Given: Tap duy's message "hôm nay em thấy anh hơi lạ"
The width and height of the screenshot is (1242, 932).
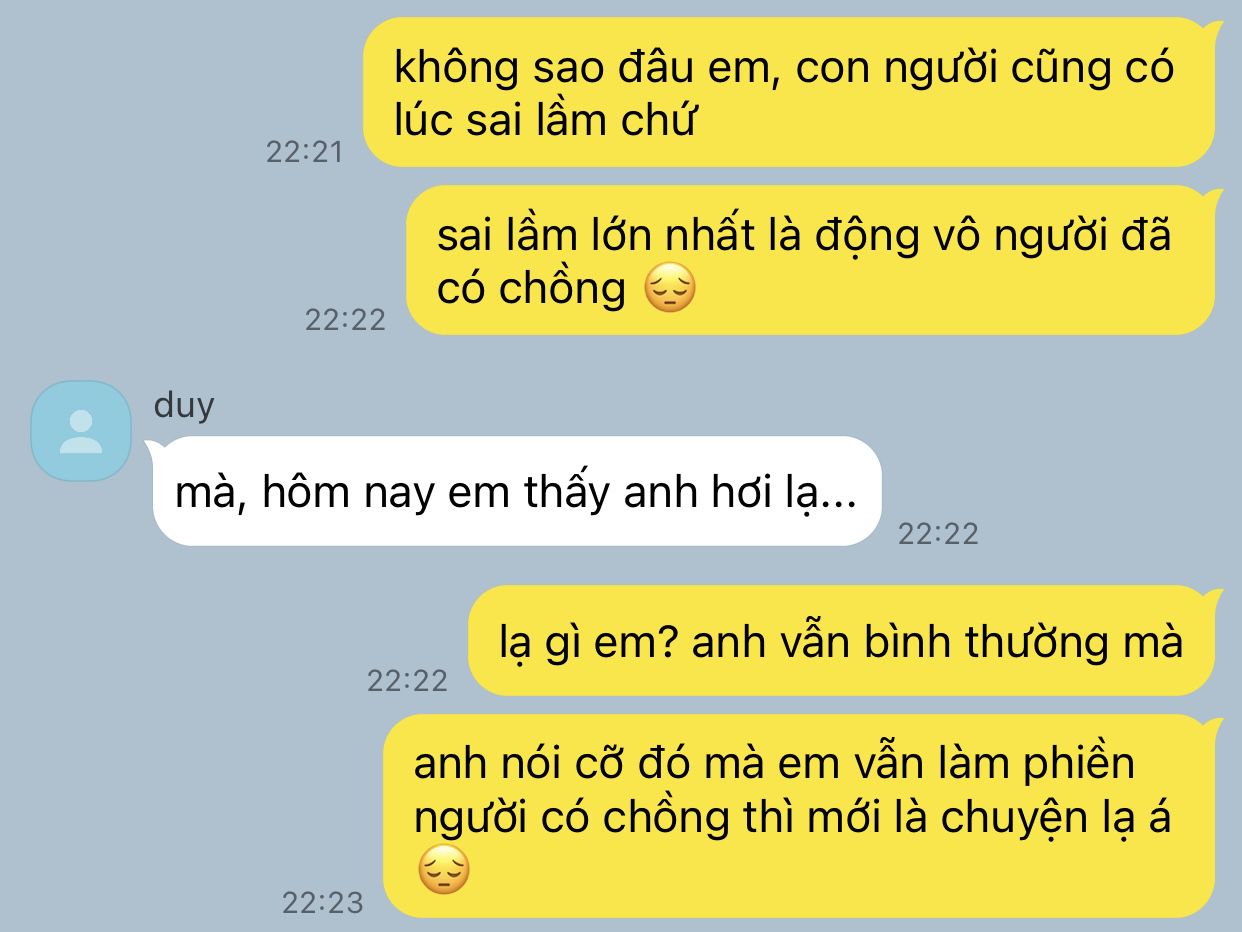Looking at the screenshot, I should click(514, 491).
